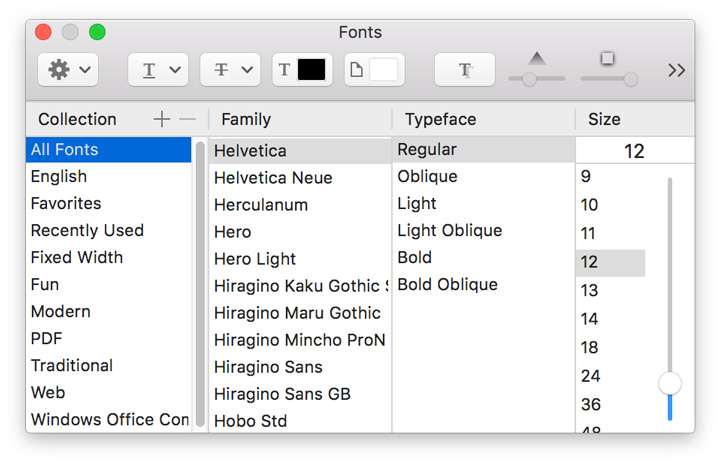Add a new collection with plus button

point(162,119)
